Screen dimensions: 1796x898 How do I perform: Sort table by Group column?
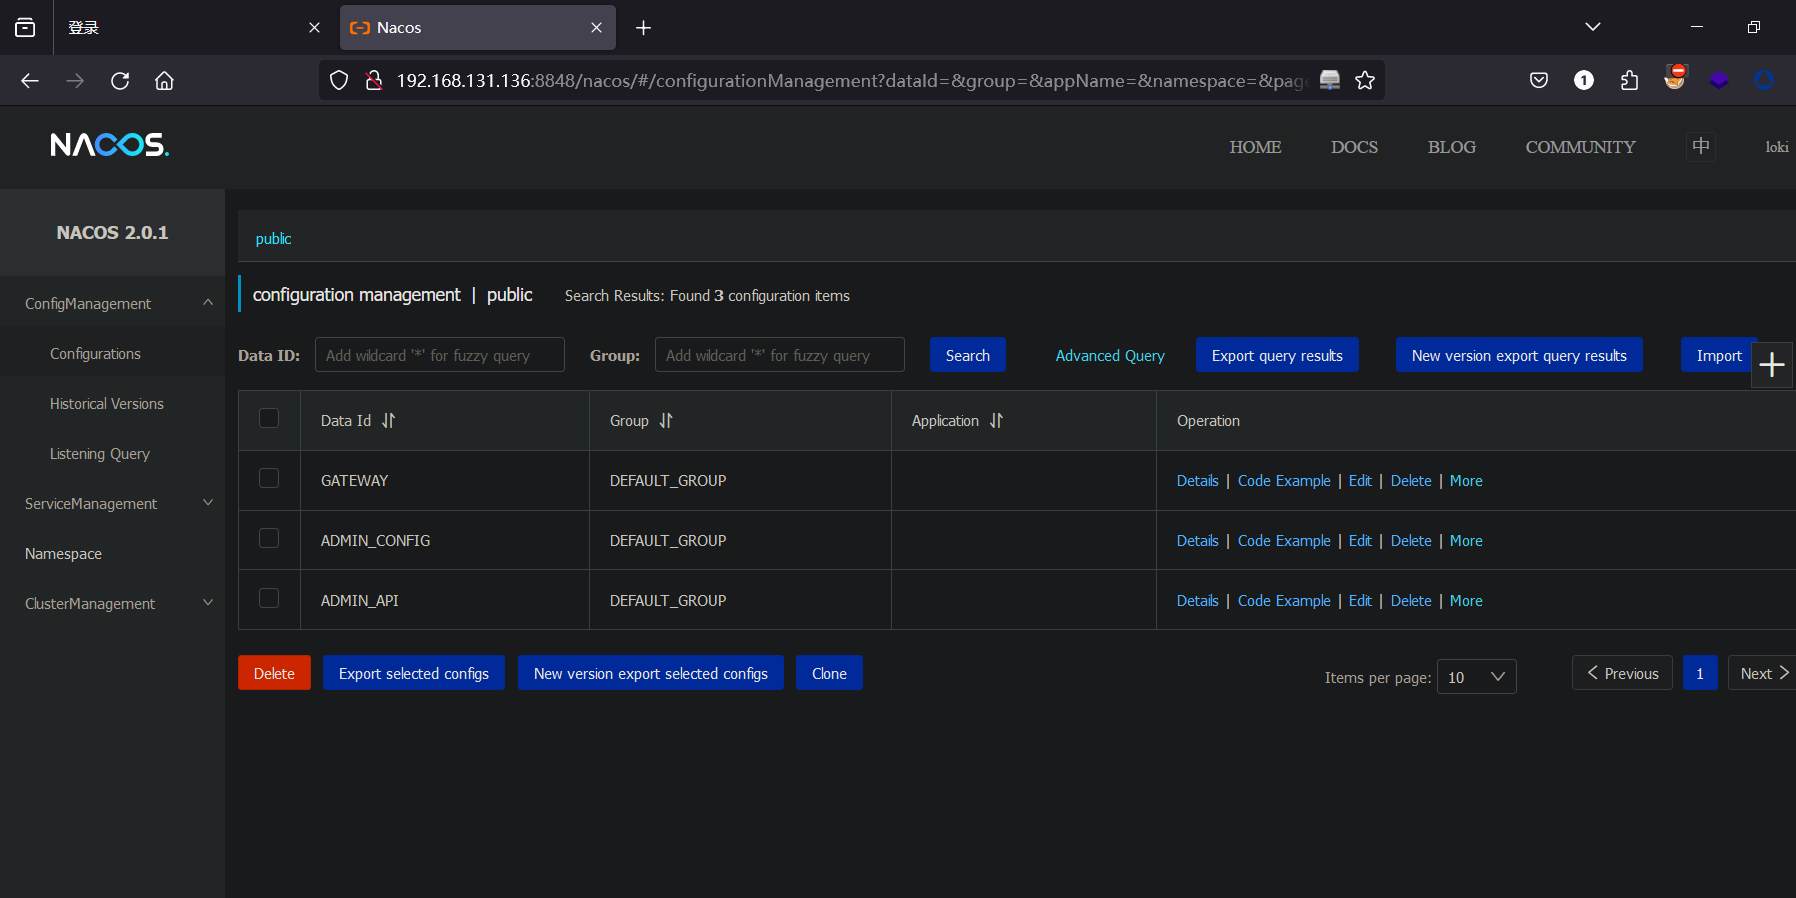tap(666, 421)
